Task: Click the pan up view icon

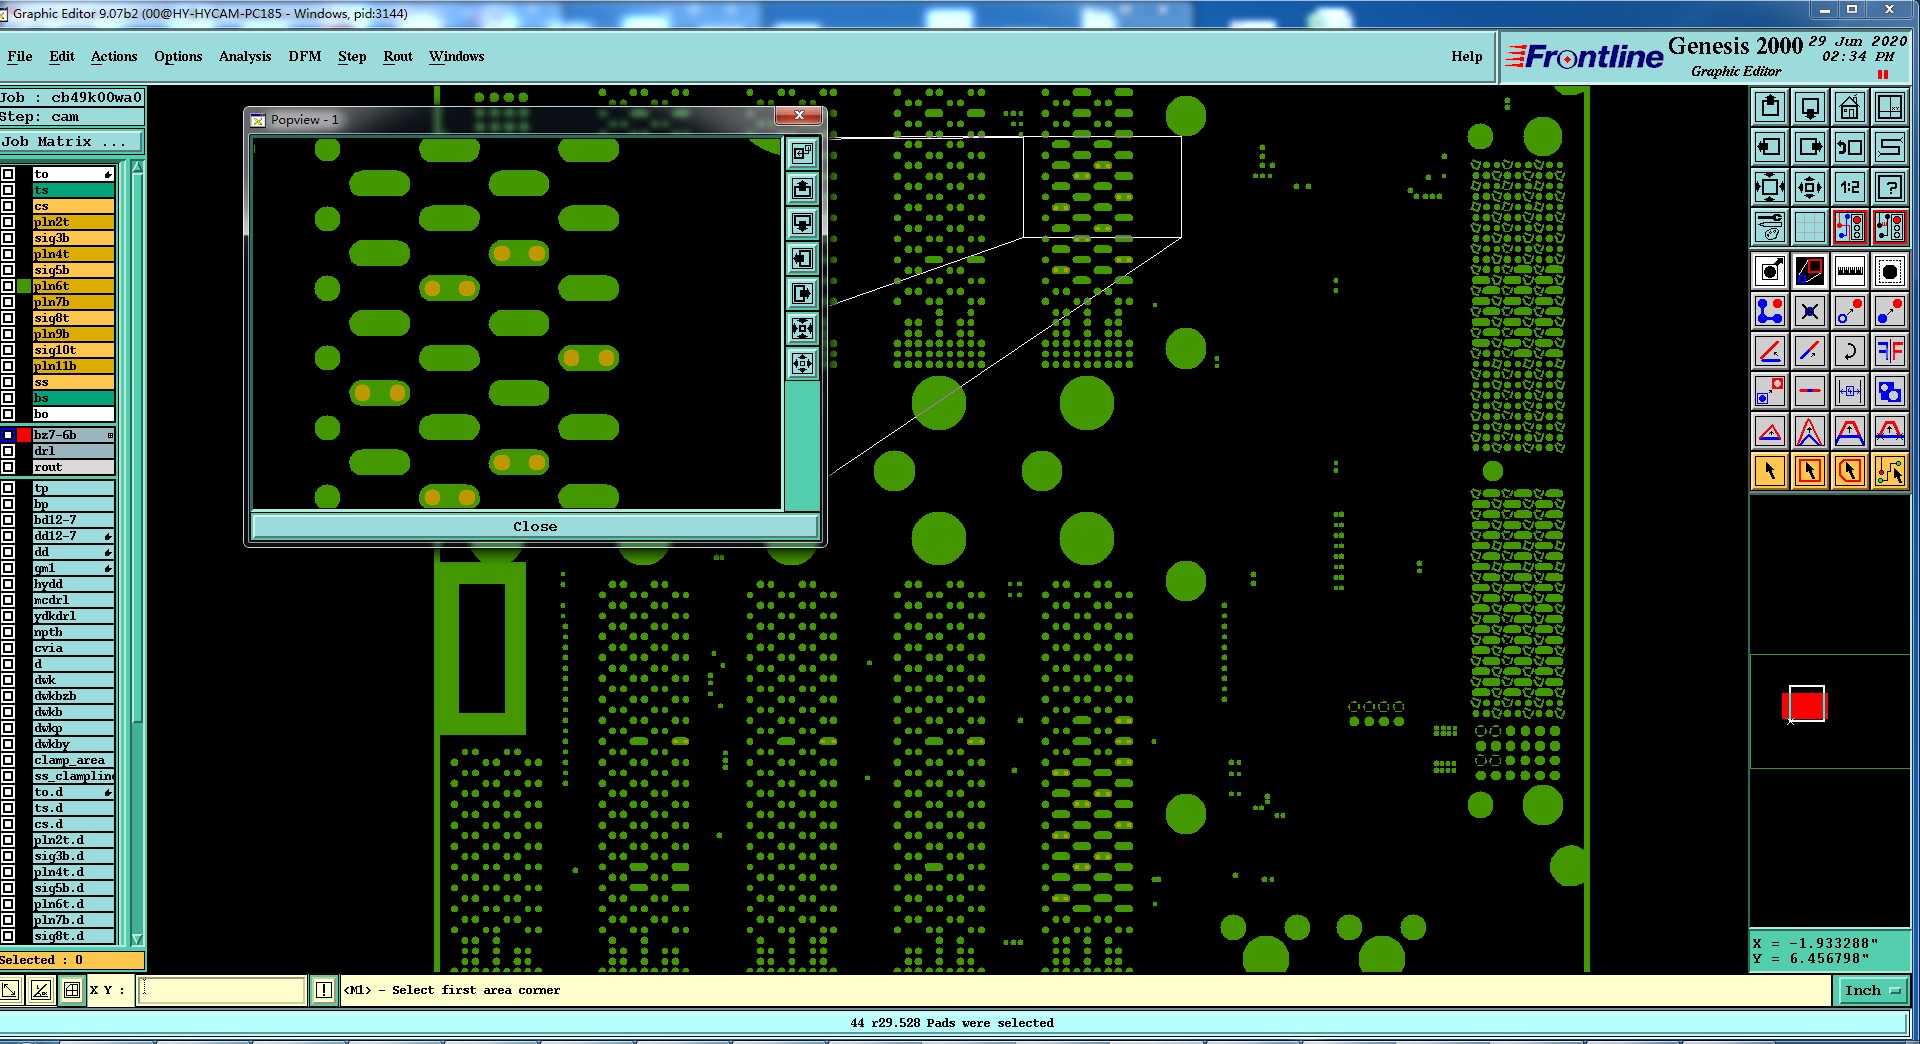Action: coord(1770,107)
